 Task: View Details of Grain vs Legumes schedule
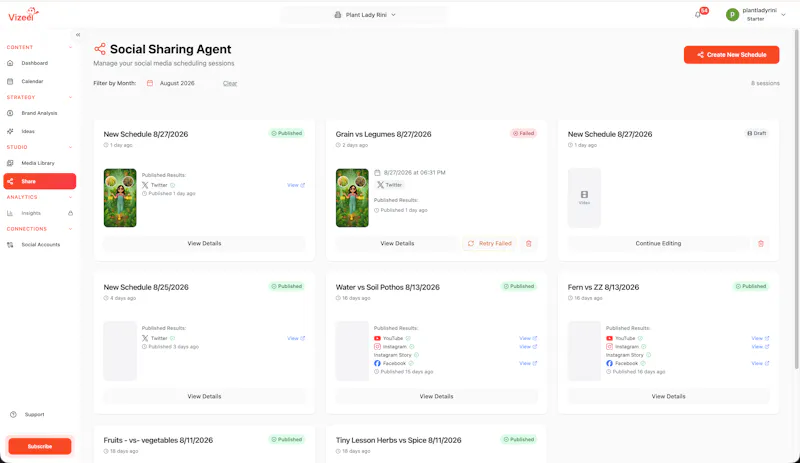click(x=397, y=243)
